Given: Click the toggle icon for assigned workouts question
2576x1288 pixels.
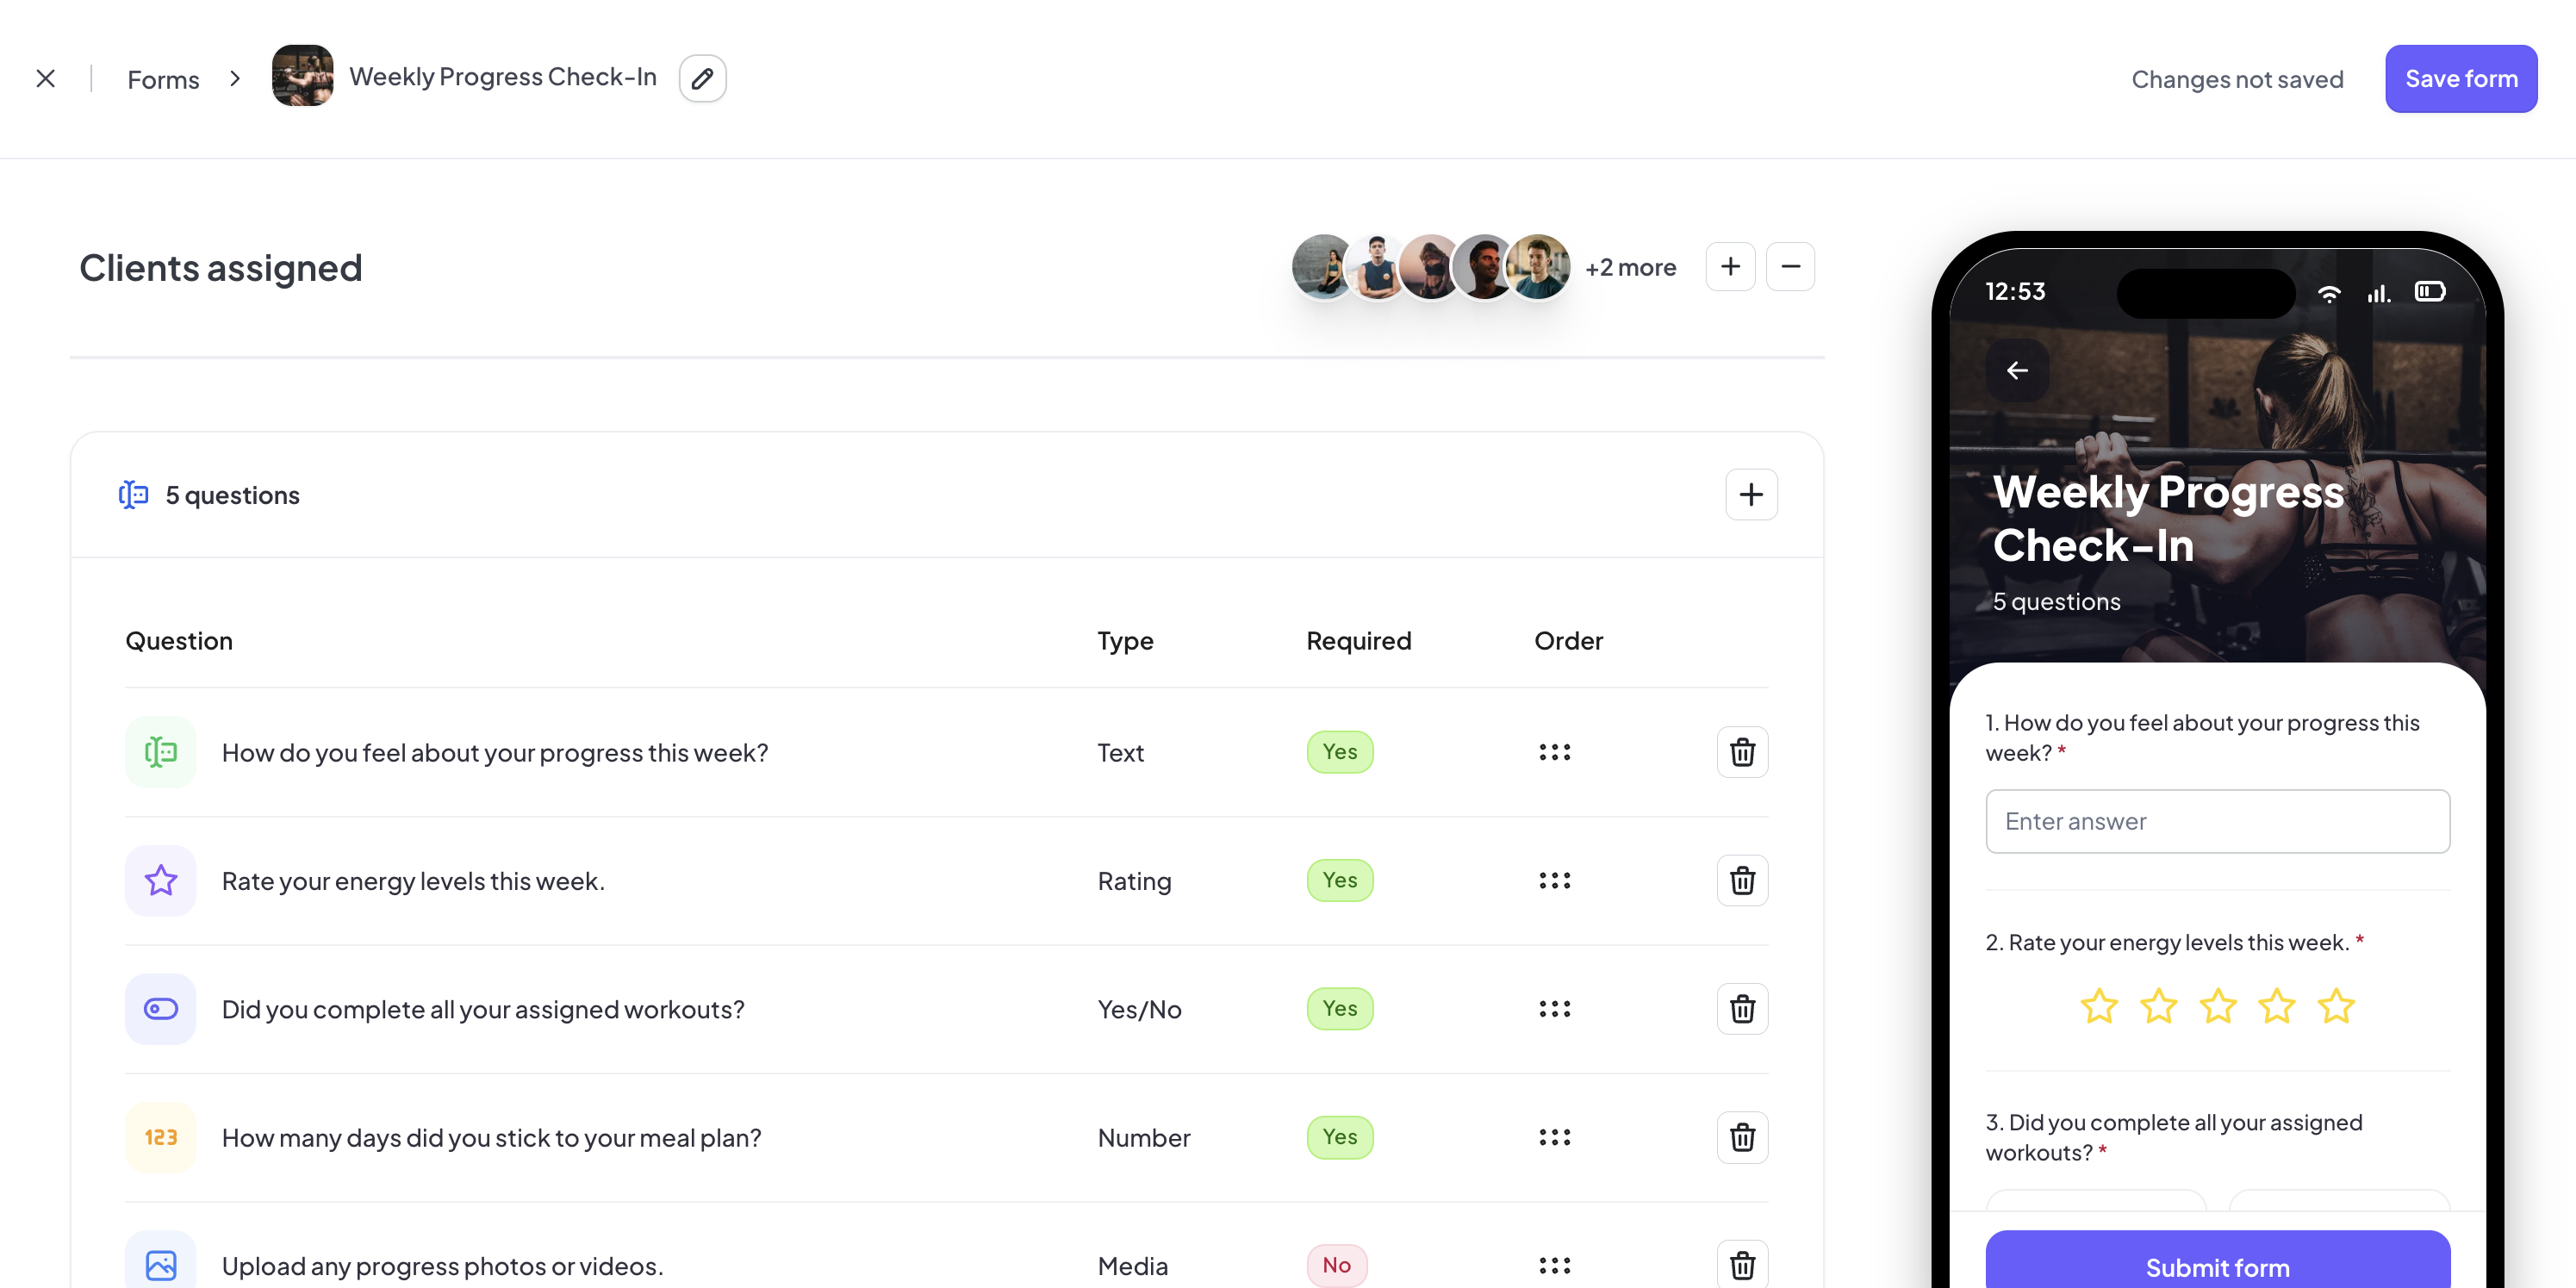Looking at the screenshot, I should (x=160, y=1009).
